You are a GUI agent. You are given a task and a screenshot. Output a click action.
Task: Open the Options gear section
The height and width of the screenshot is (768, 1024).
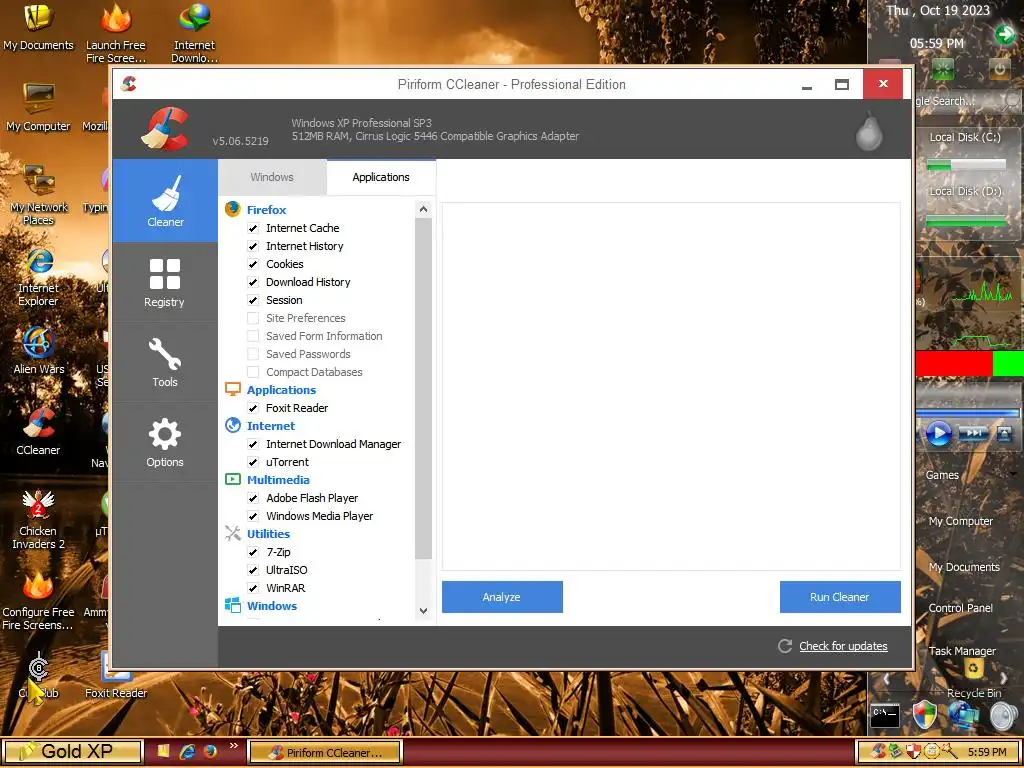[165, 443]
